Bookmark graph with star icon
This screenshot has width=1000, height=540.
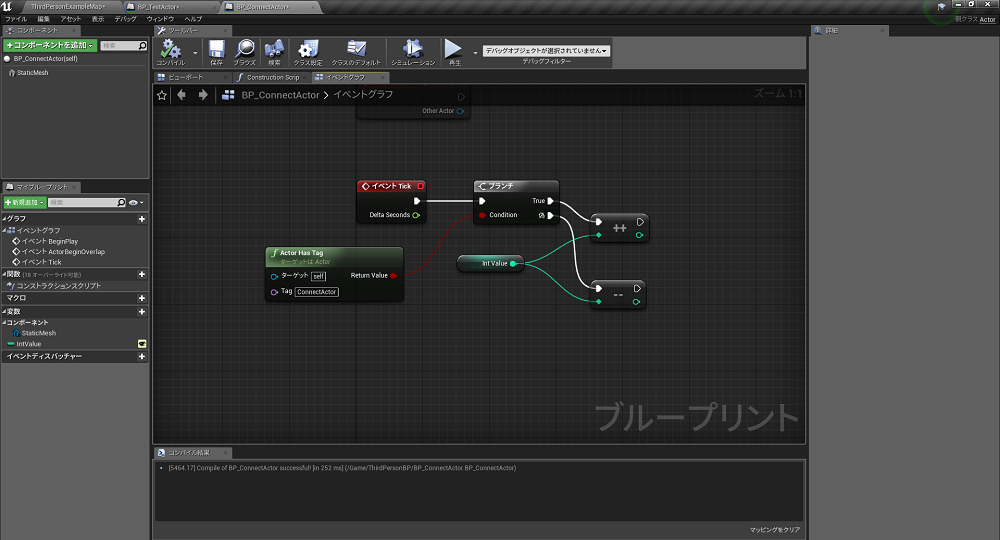pos(162,95)
